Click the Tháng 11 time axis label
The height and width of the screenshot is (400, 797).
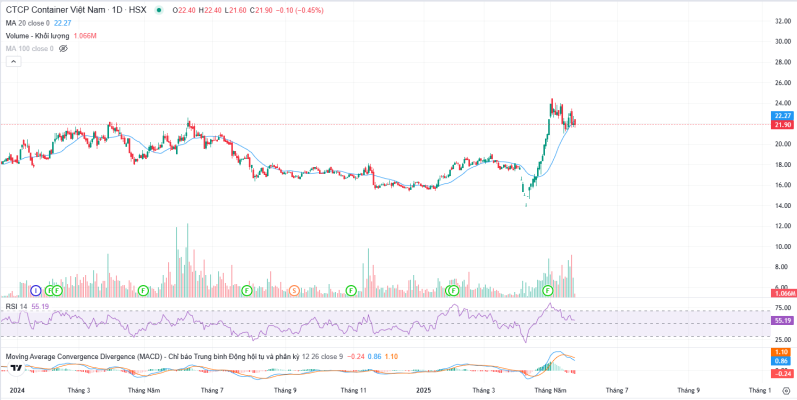(353, 390)
